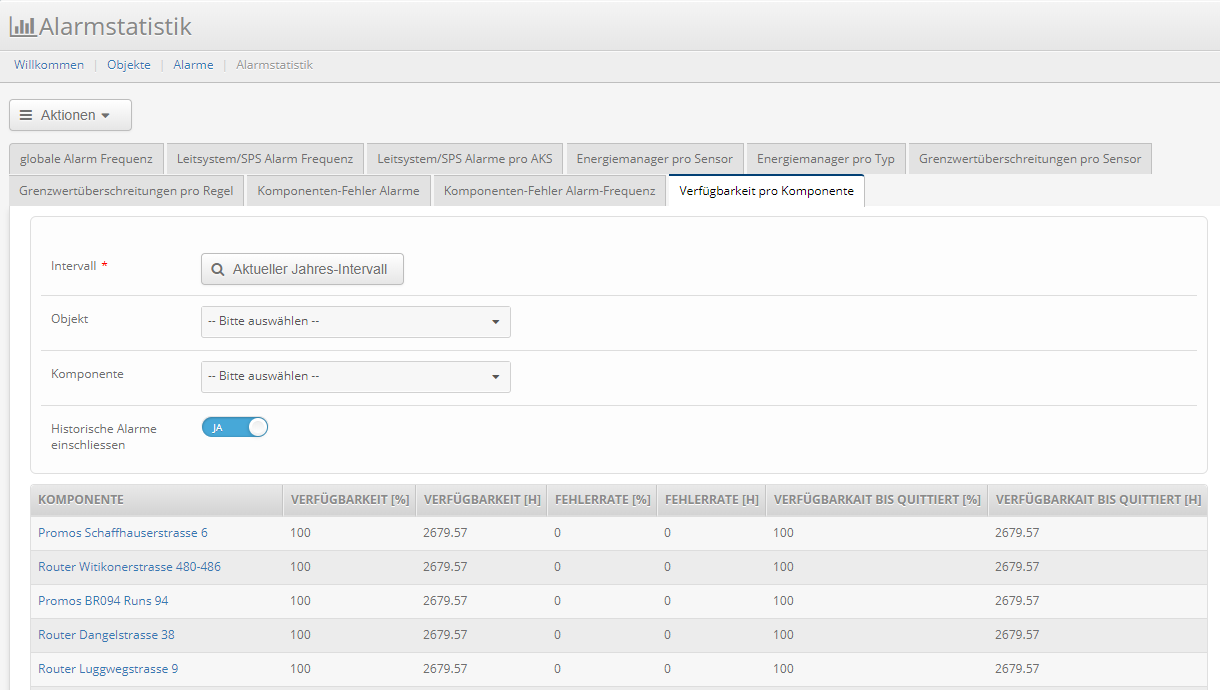This screenshot has height=690, width=1220.
Task: Navigate to Objekte breadcrumb link
Action: click(129, 65)
